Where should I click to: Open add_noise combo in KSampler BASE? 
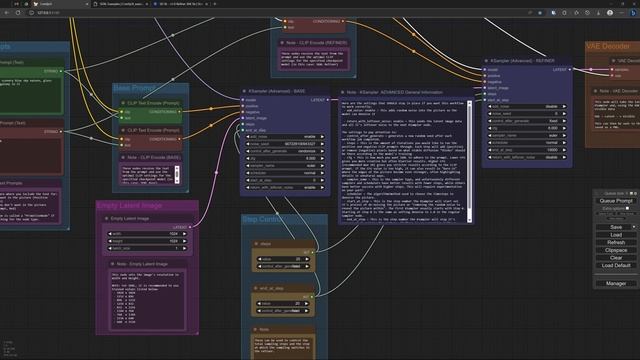click(284, 137)
